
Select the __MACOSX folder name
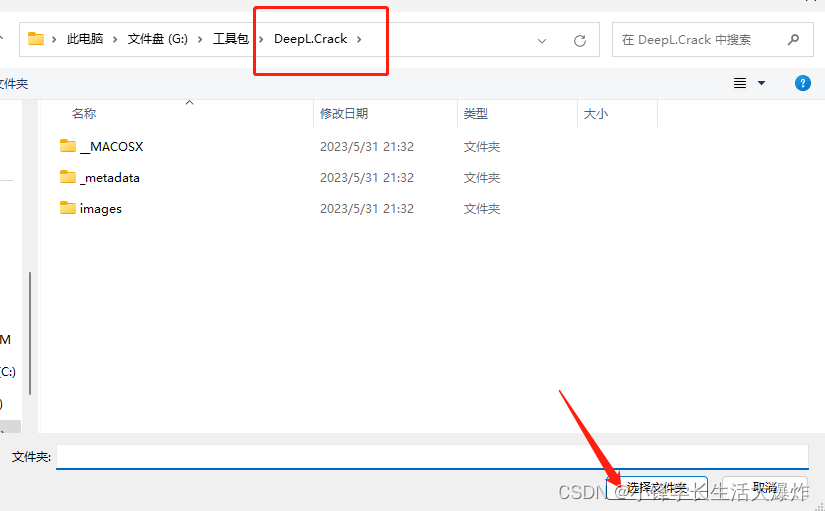[x=112, y=146]
